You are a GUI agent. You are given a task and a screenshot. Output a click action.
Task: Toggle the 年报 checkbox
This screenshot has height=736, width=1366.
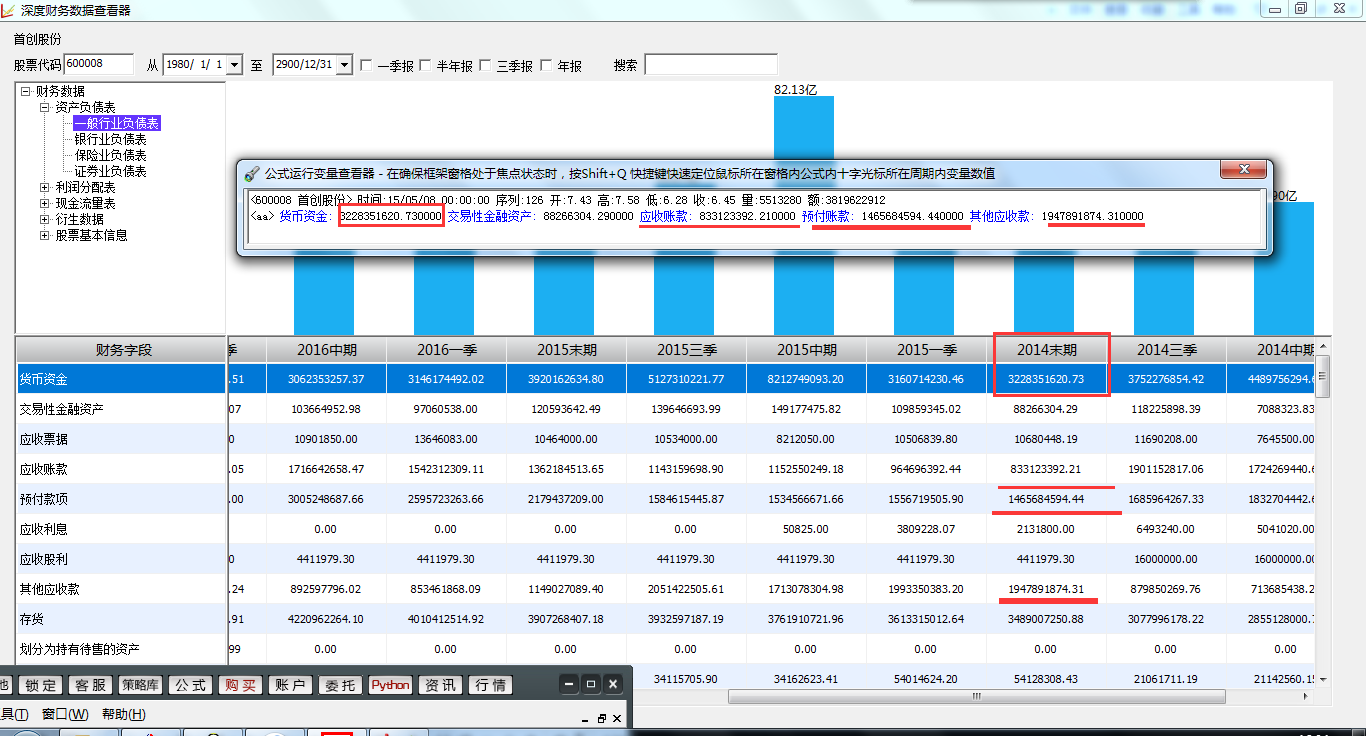click(546, 65)
